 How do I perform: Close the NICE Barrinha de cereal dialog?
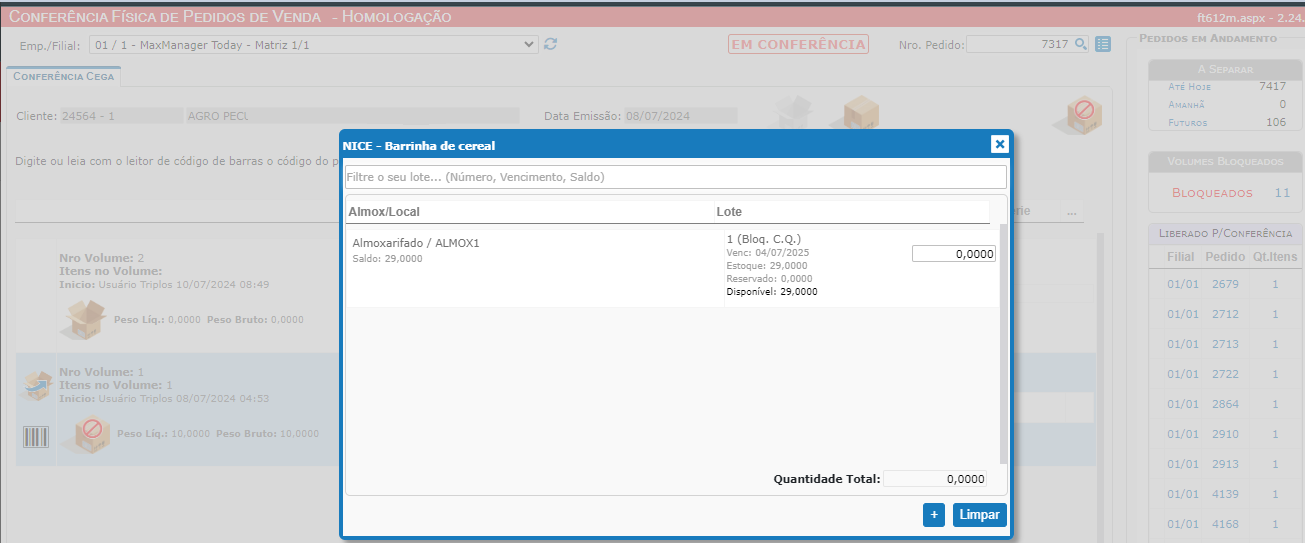[x=998, y=144]
